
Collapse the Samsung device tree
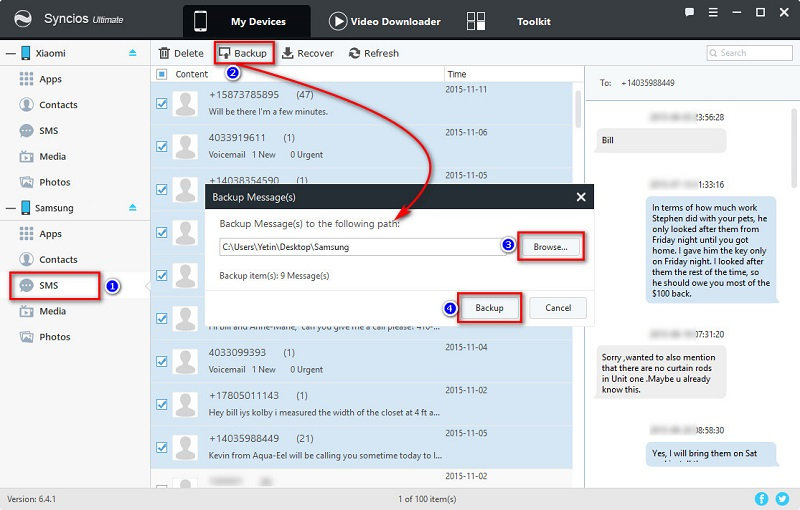coord(10,208)
